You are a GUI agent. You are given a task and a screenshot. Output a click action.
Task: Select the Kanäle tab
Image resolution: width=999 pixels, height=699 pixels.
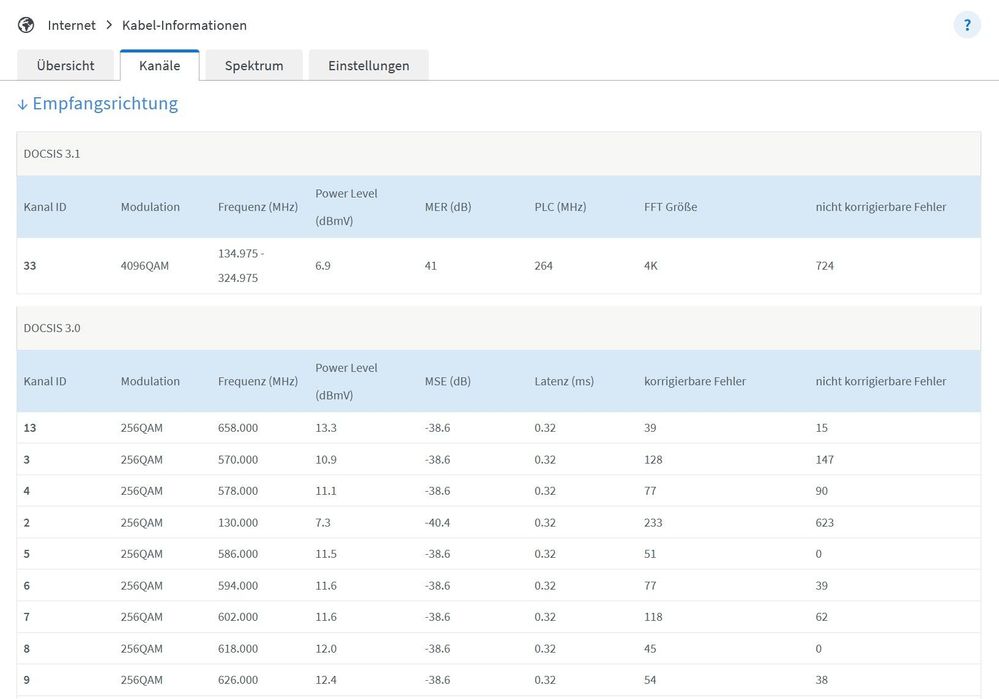[159, 64]
